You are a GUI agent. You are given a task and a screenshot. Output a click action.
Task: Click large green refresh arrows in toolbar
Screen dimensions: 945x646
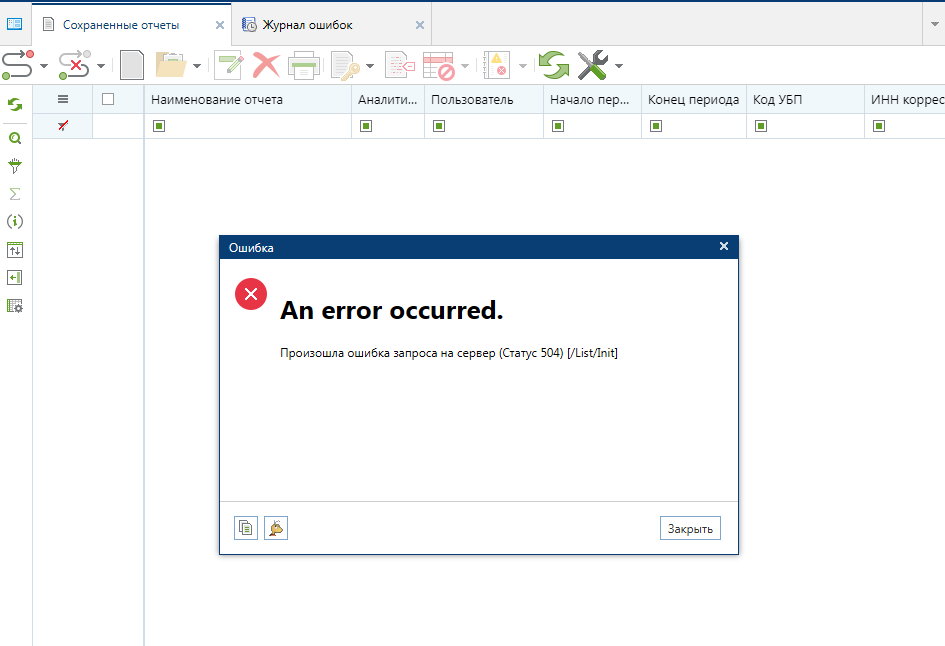pyautogui.click(x=554, y=65)
